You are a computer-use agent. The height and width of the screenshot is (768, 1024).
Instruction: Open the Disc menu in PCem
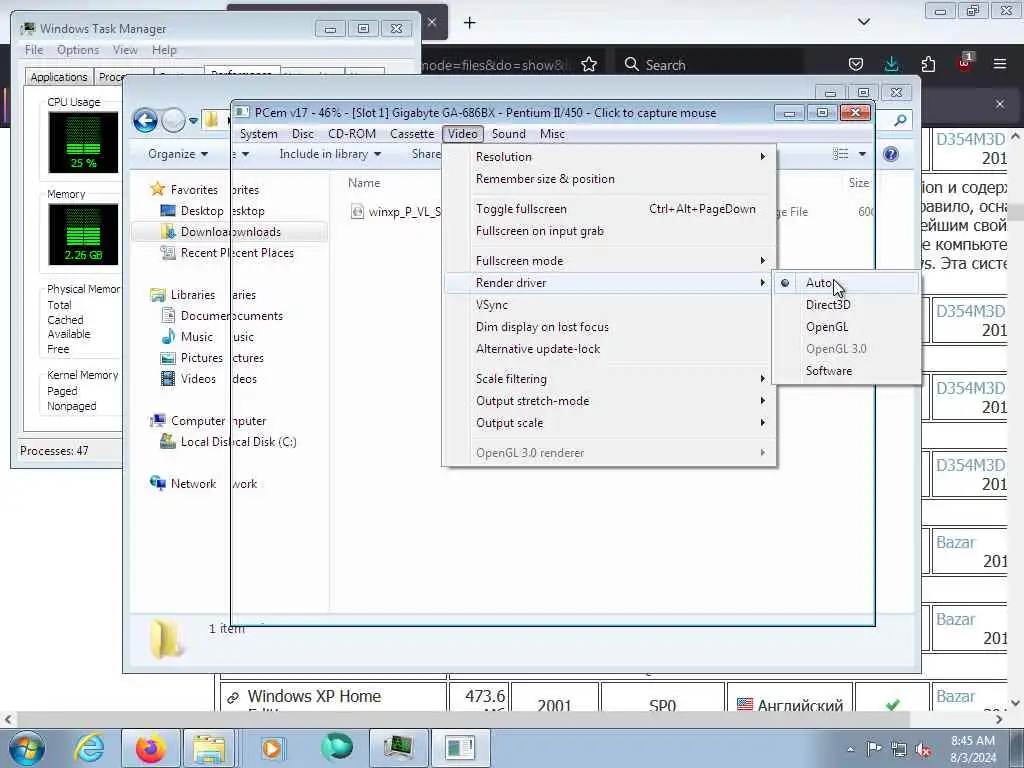302,134
